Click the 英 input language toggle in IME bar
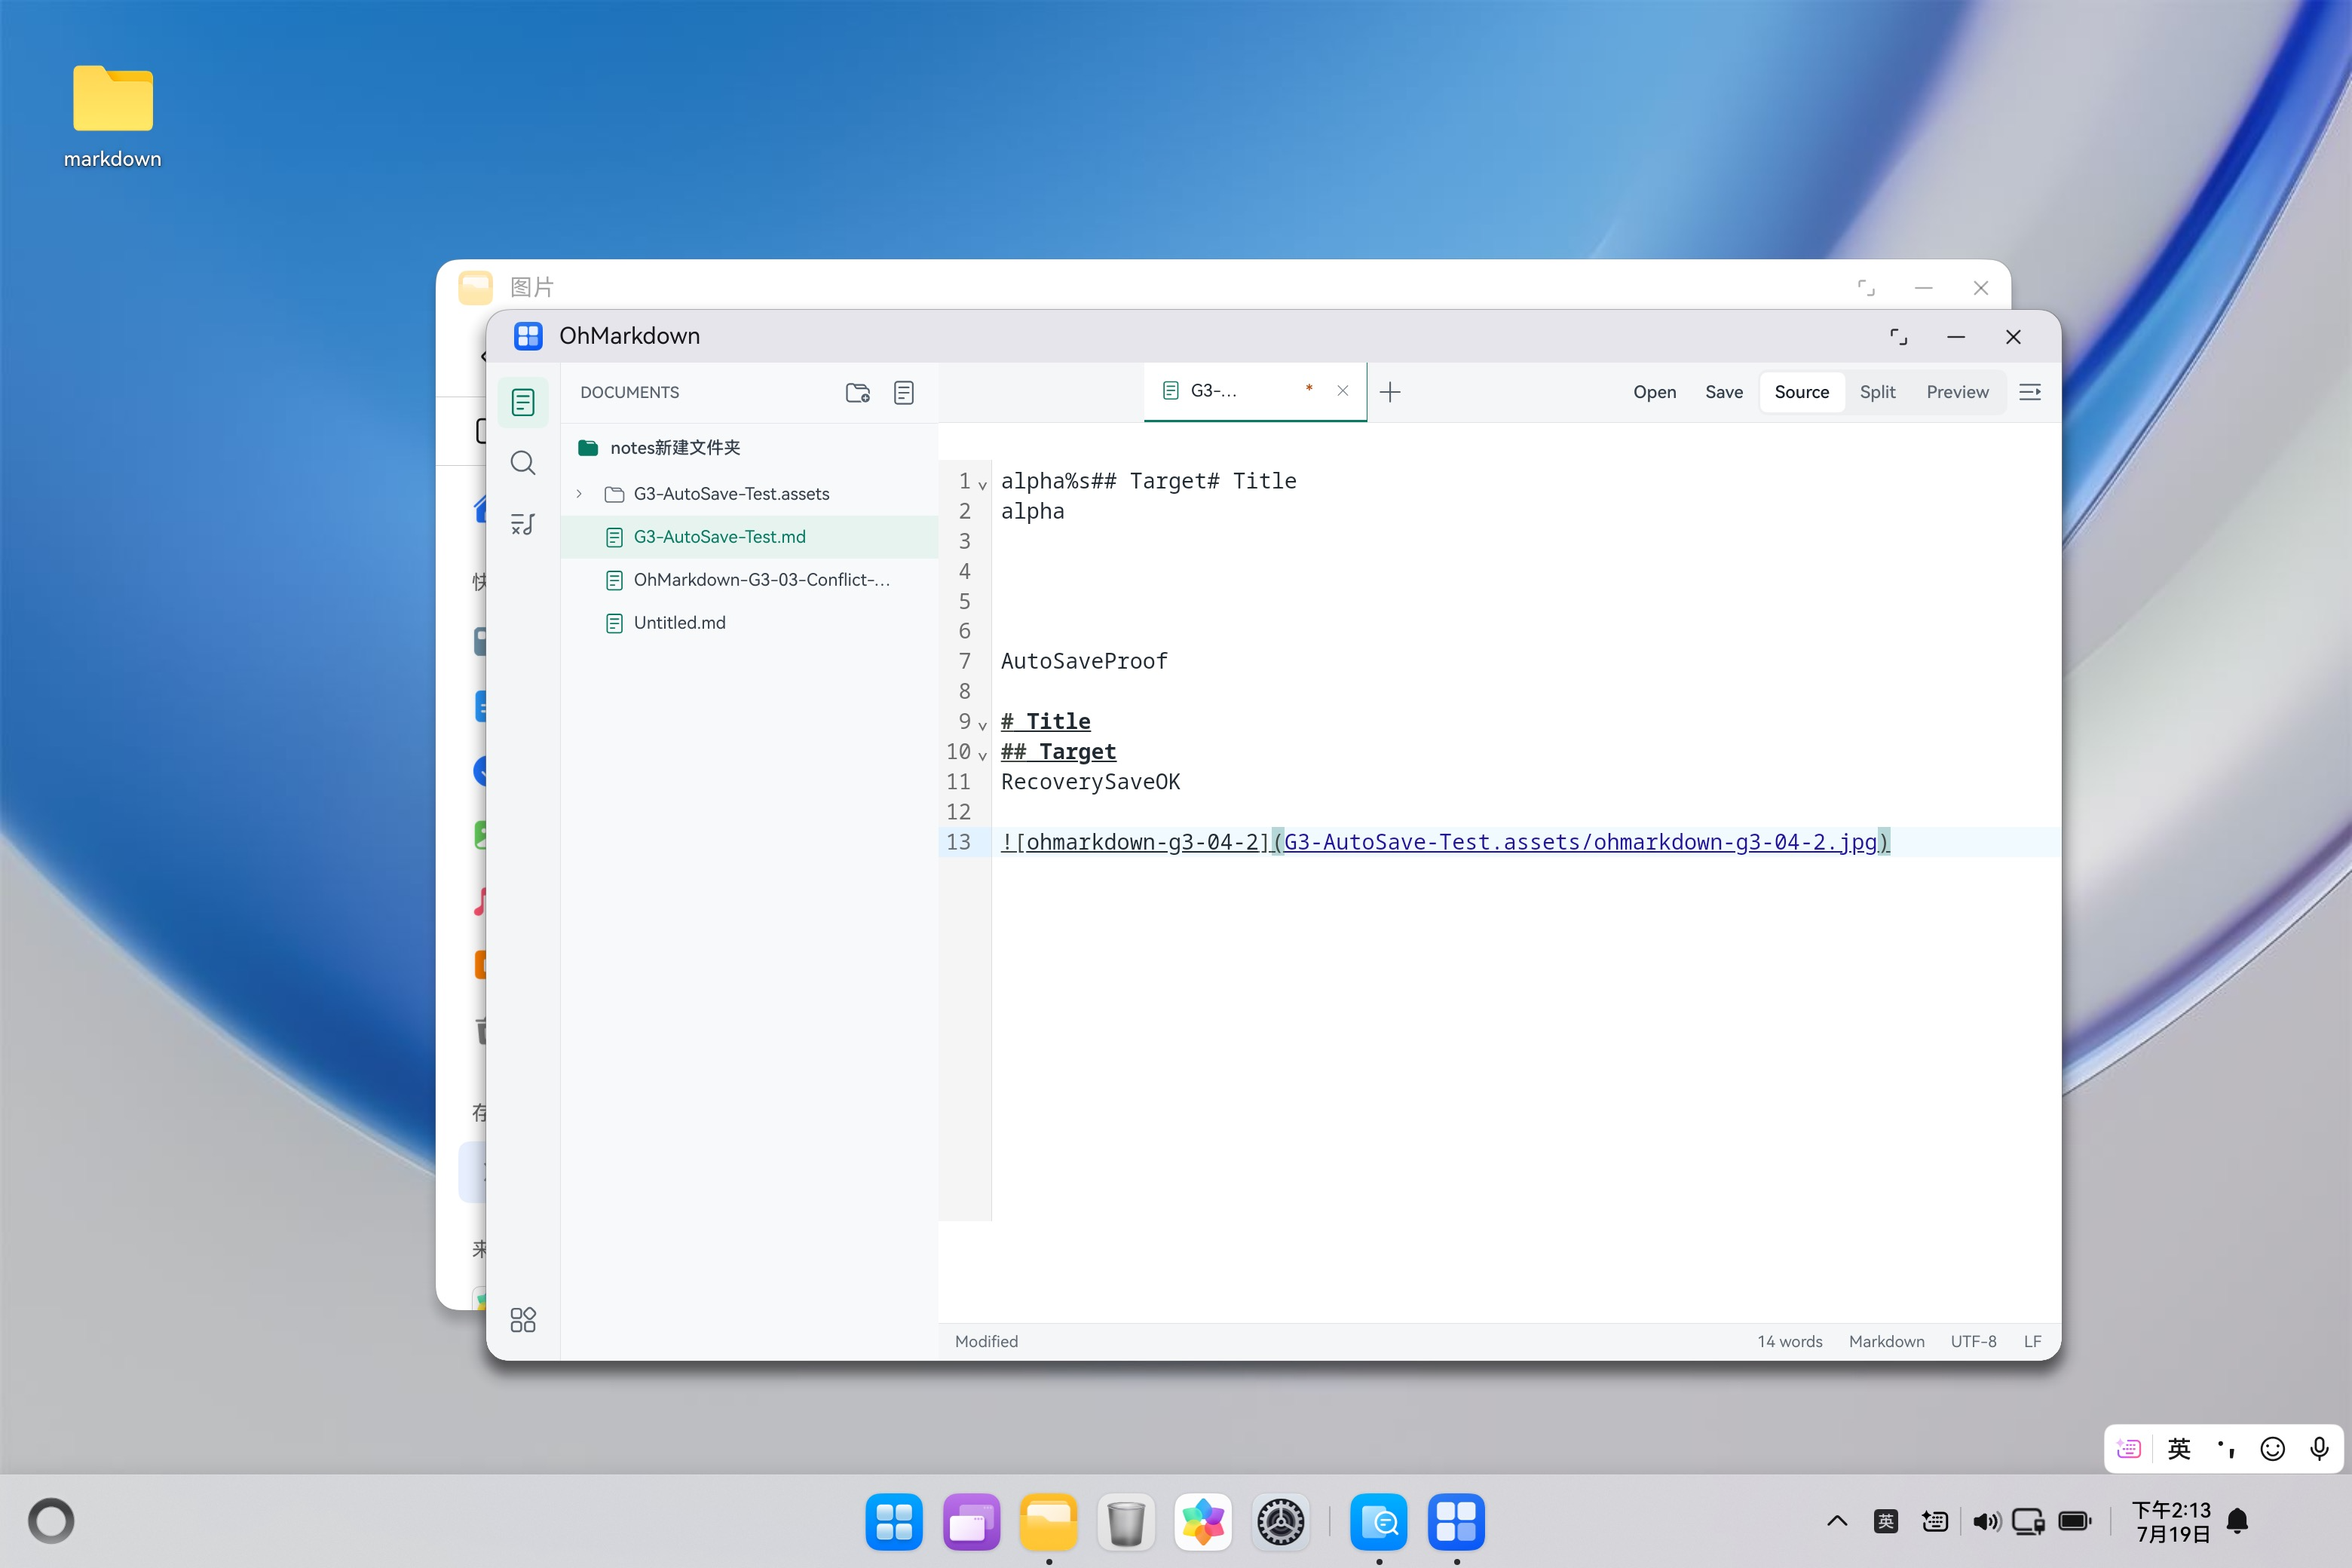Image resolution: width=2352 pixels, height=1568 pixels. click(2180, 1449)
